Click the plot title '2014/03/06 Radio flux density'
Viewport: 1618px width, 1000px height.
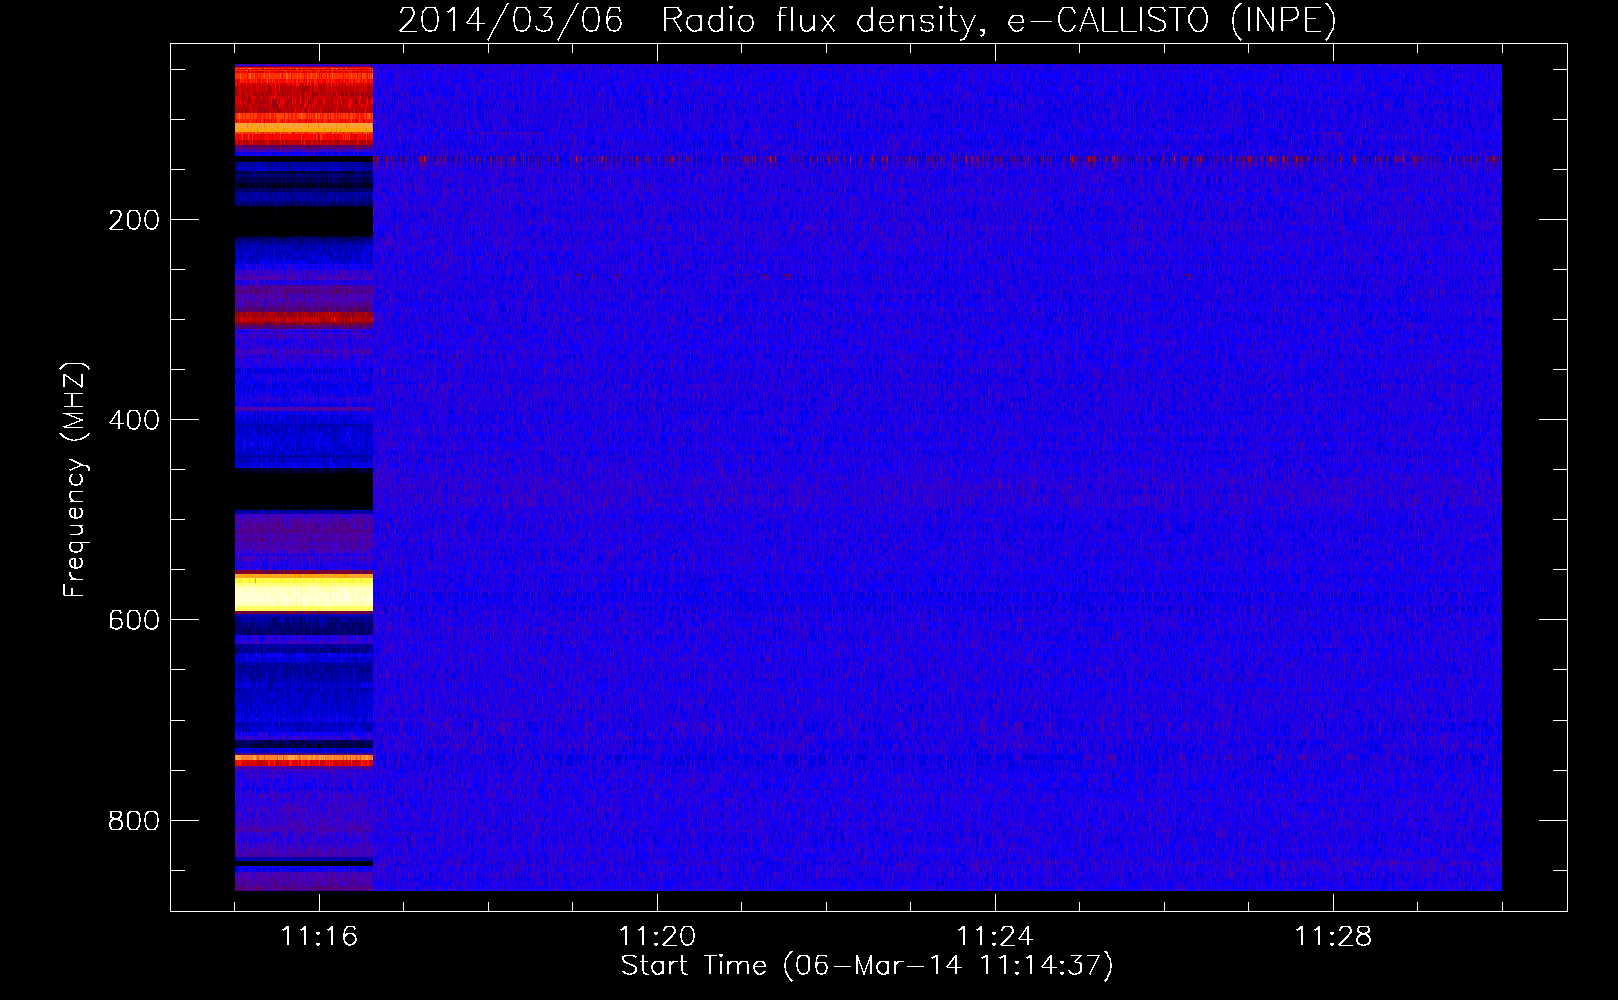(686, 20)
